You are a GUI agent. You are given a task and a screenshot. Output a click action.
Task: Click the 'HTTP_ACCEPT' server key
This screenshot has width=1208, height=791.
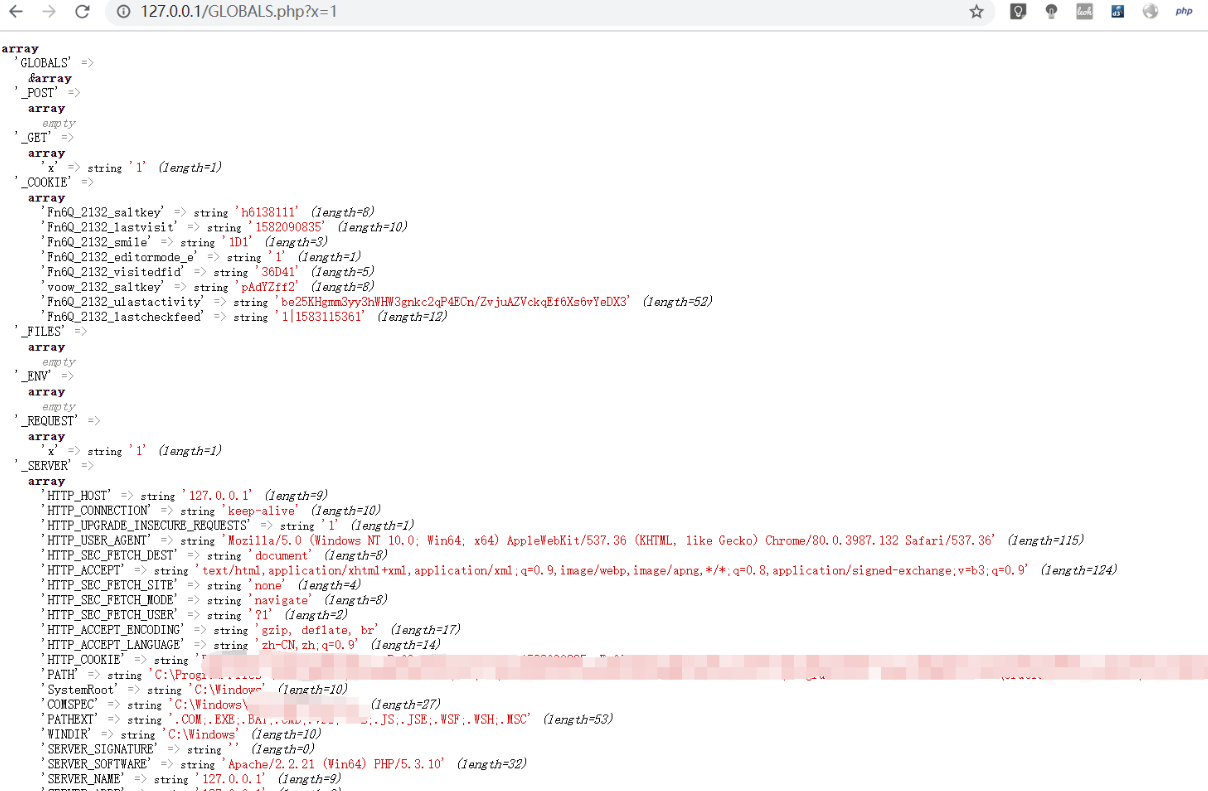[x=85, y=571]
